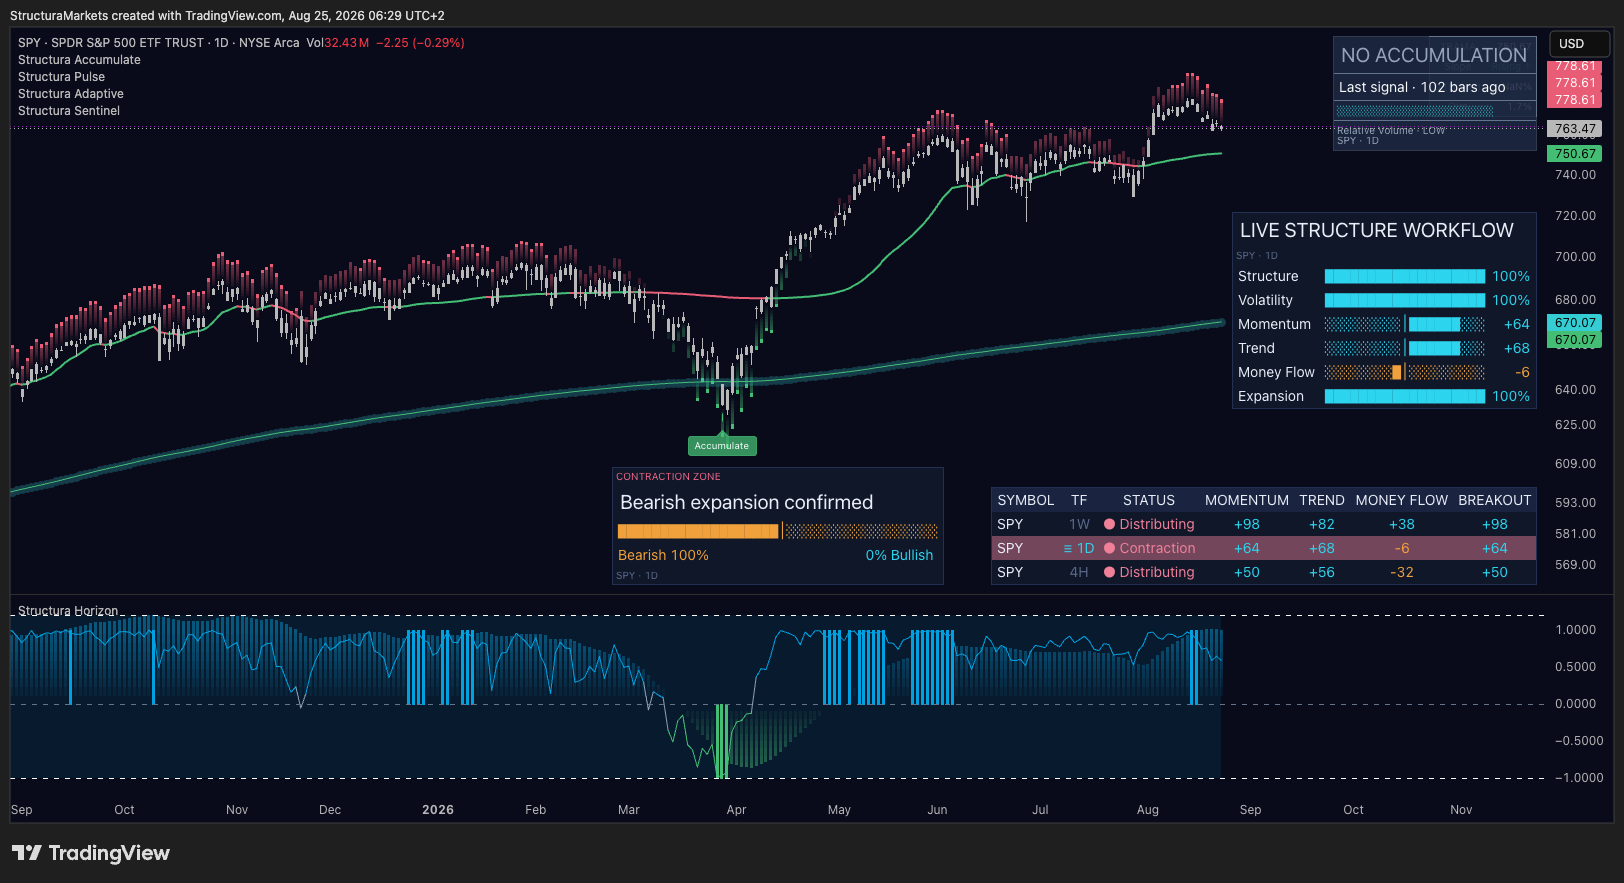Click the green Accumulate signal marker on the chart

[722, 446]
